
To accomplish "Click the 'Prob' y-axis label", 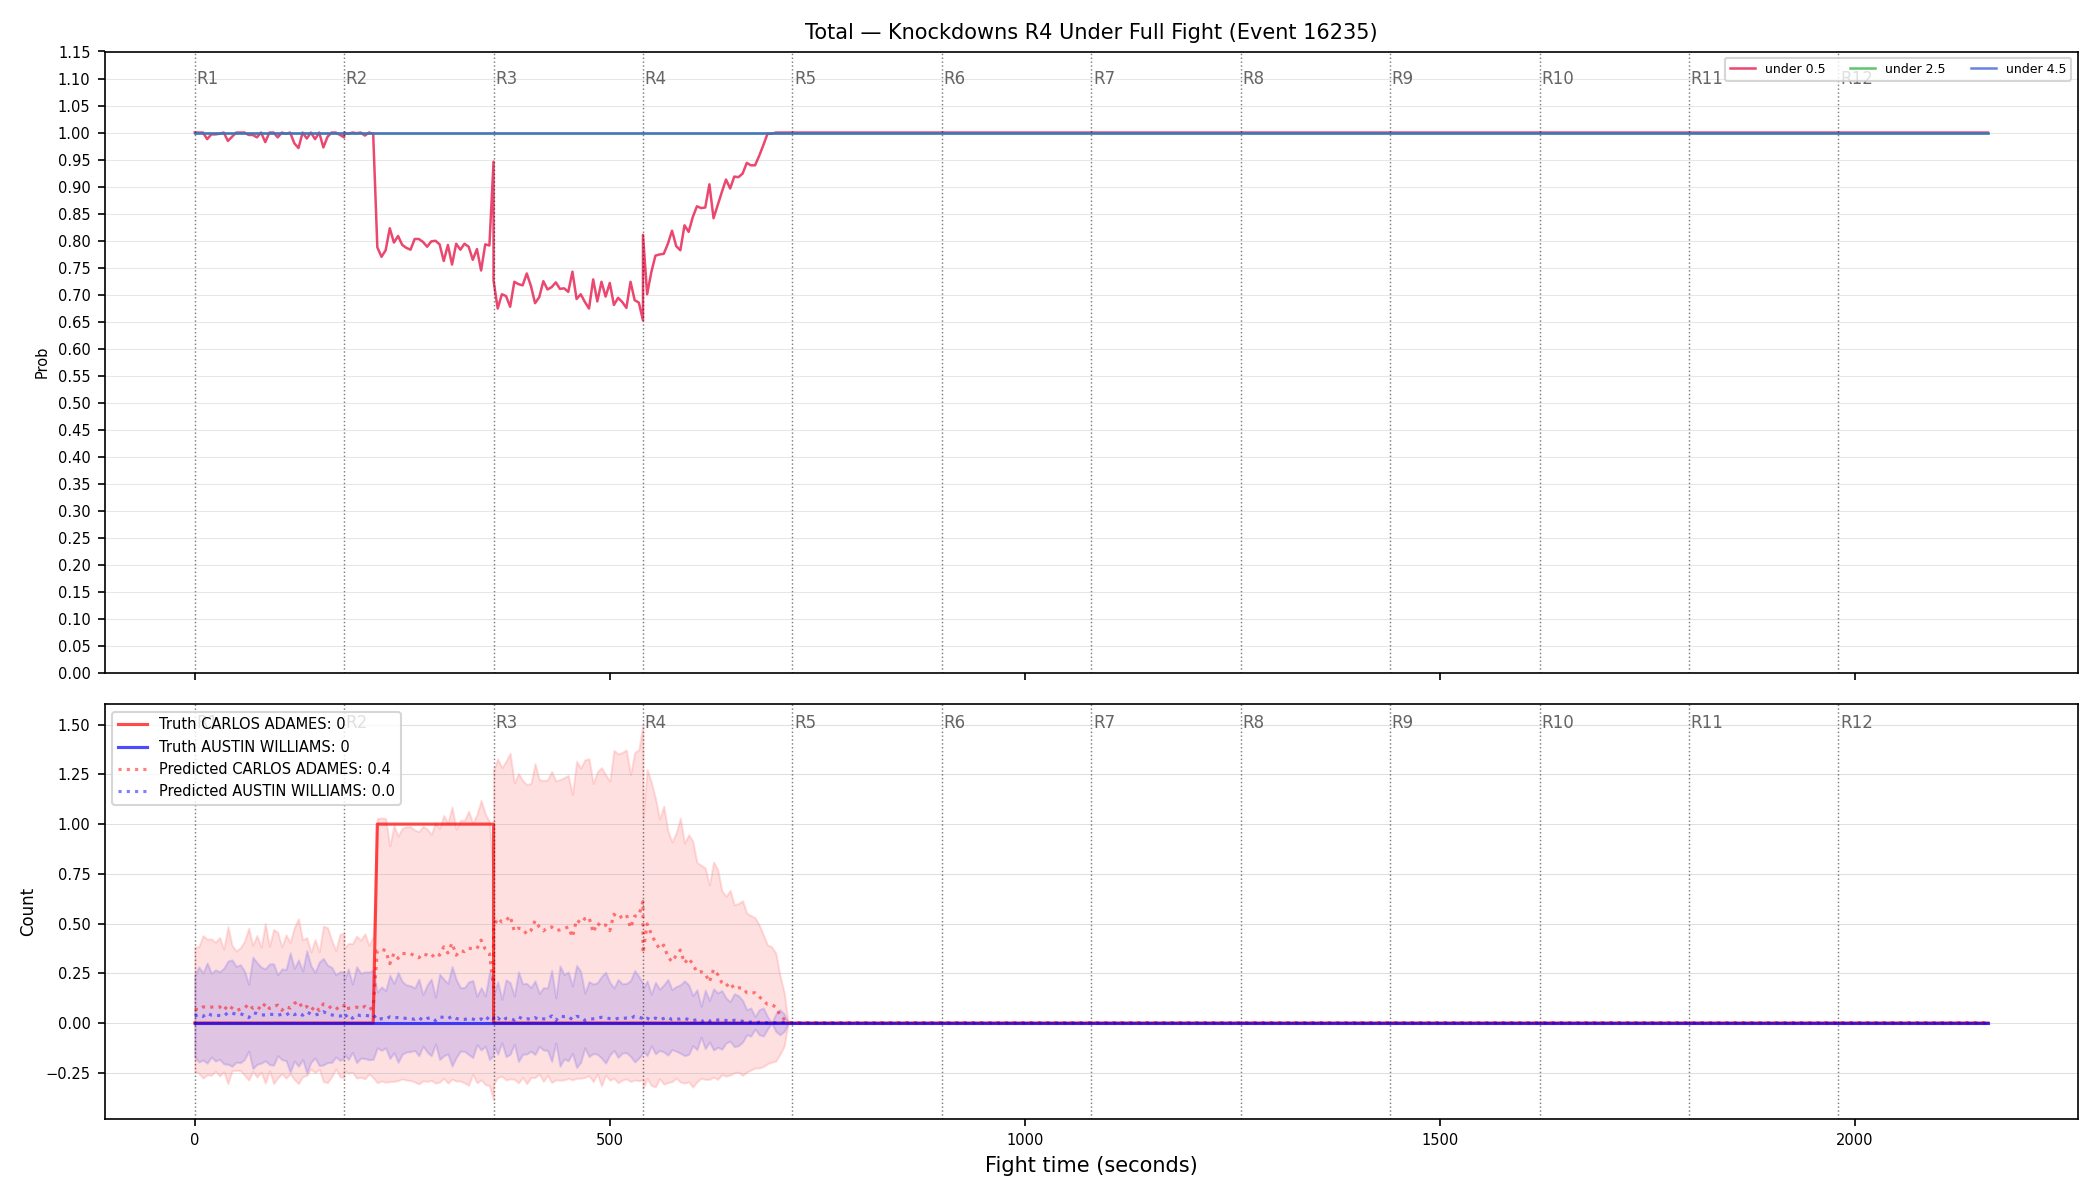I will pos(42,363).
